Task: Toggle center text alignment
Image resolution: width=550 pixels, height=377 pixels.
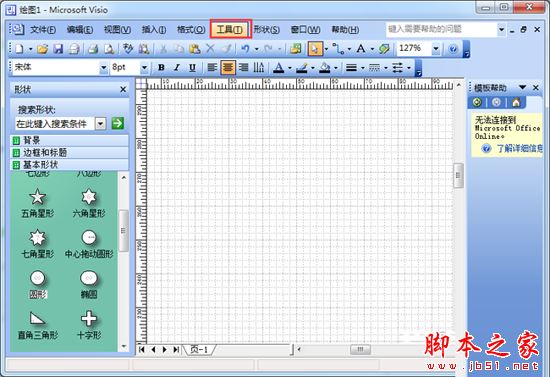Action: pyautogui.click(x=228, y=67)
